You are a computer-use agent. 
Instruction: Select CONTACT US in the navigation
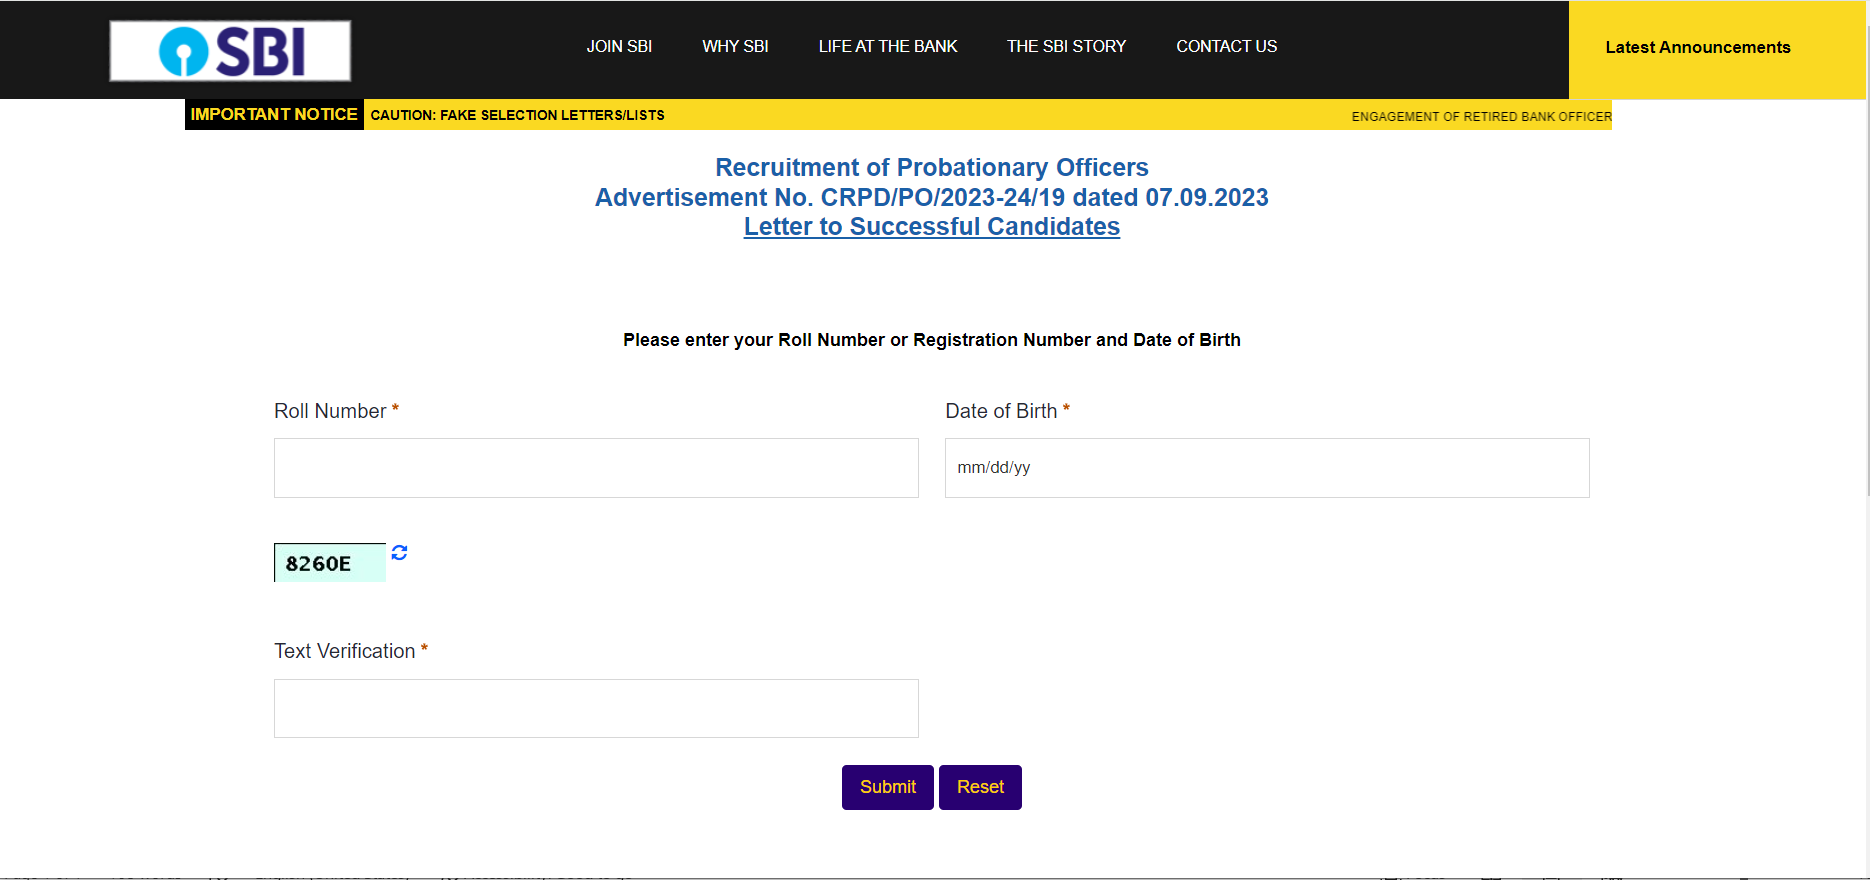[1226, 46]
